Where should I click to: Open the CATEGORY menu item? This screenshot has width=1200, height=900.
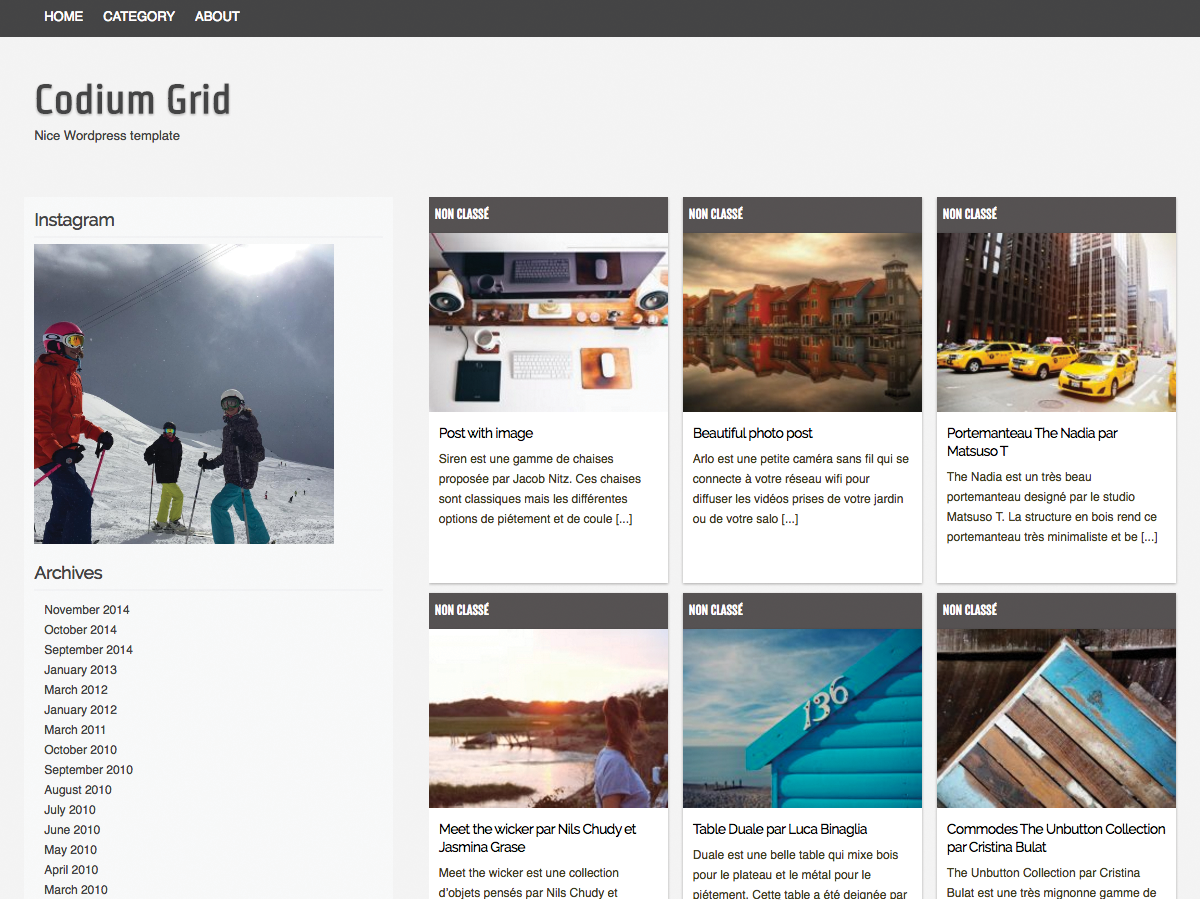point(138,16)
